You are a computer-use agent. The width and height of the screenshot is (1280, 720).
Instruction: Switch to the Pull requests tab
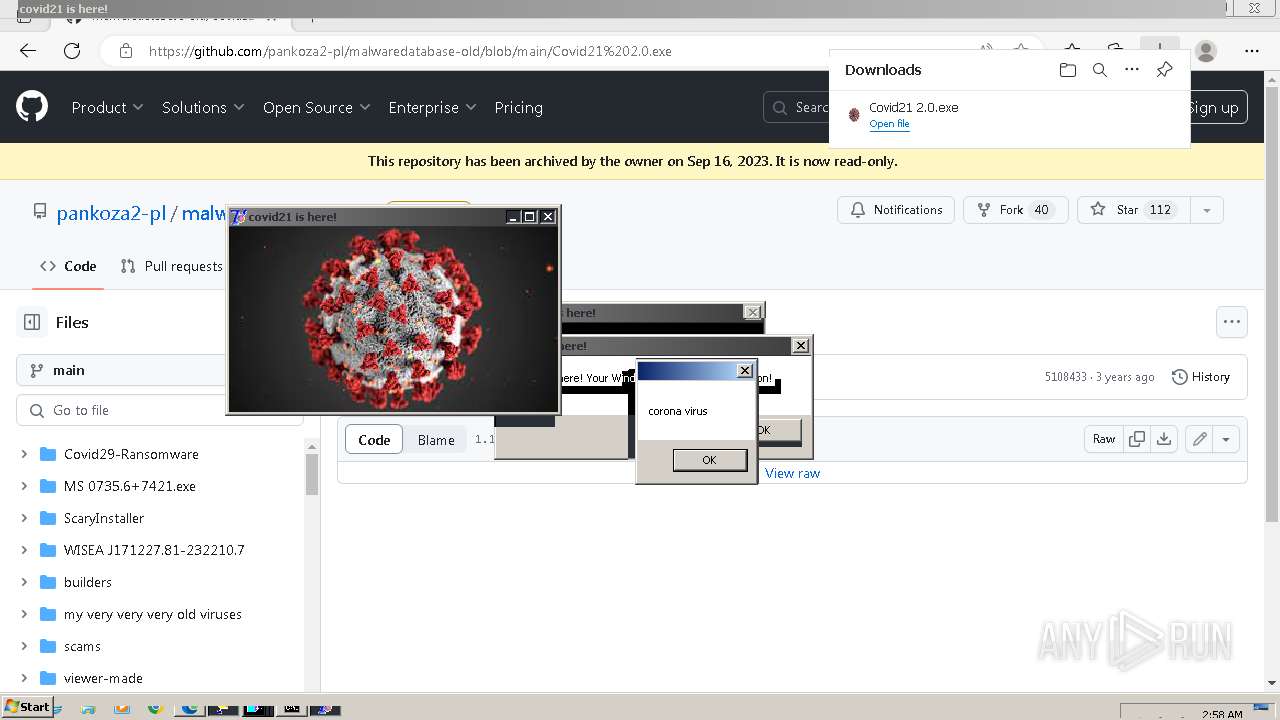[172, 266]
